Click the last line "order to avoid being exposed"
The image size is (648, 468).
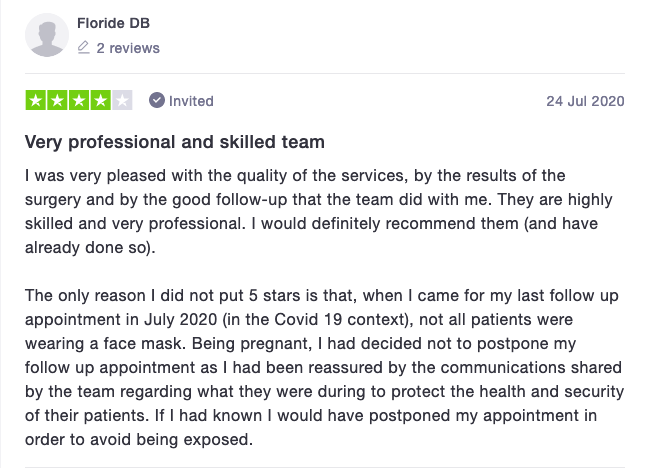[138, 439]
